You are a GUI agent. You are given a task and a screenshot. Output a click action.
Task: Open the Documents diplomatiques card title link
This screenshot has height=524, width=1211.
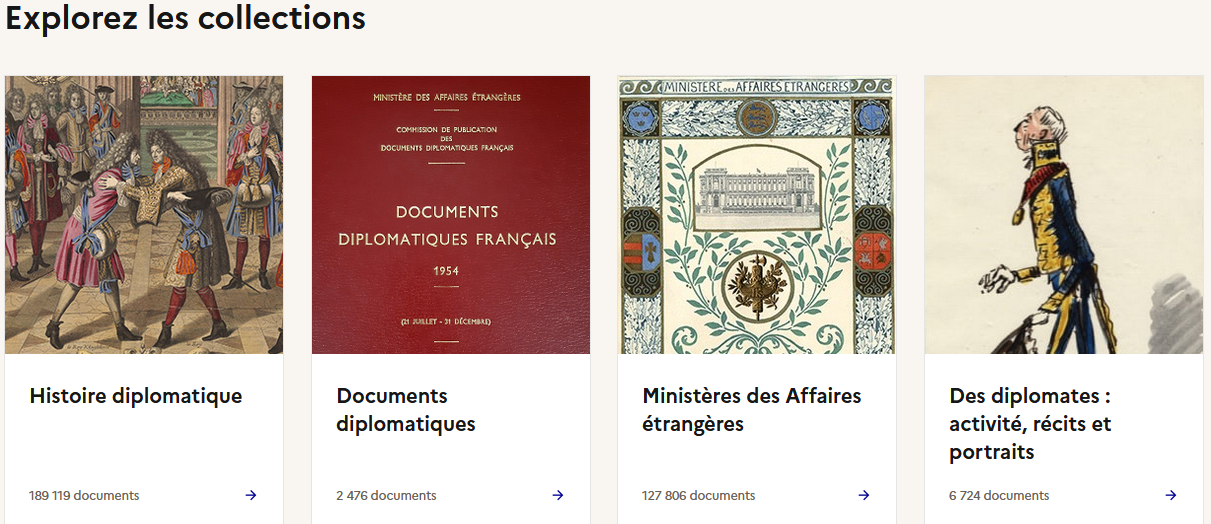pos(406,410)
